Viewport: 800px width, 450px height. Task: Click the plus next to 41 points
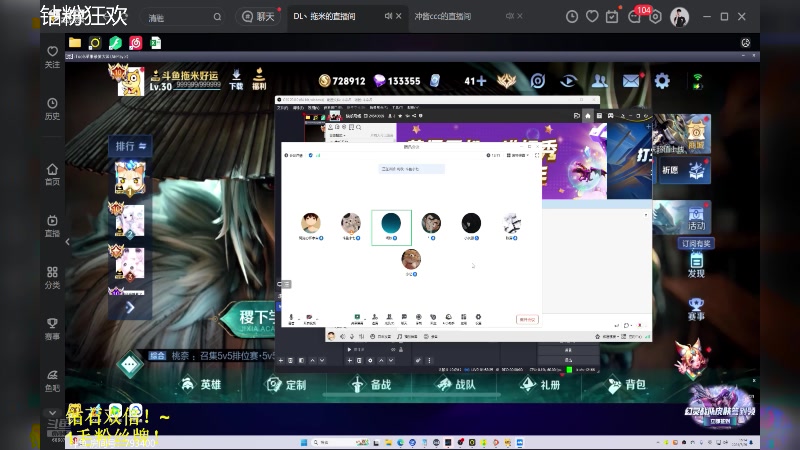click(x=480, y=81)
